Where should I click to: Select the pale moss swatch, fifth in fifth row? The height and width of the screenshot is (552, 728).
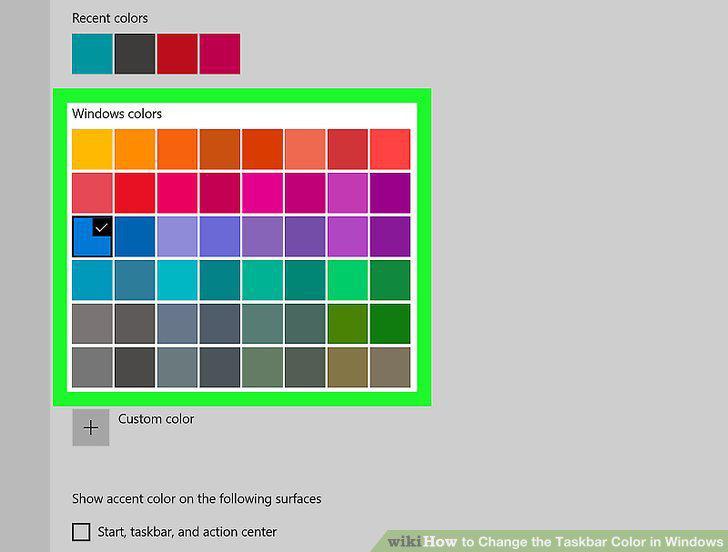tap(262, 324)
